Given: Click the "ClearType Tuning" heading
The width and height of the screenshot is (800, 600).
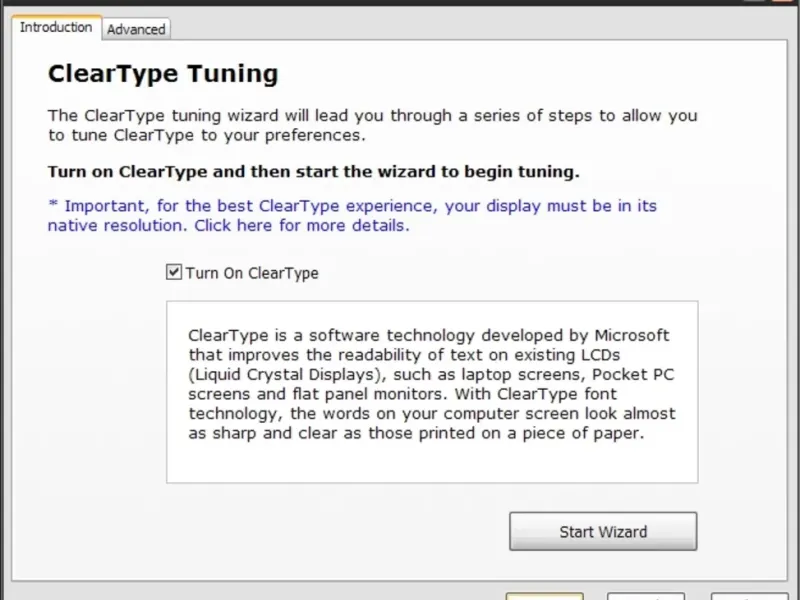Looking at the screenshot, I should pyautogui.click(x=163, y=74).
